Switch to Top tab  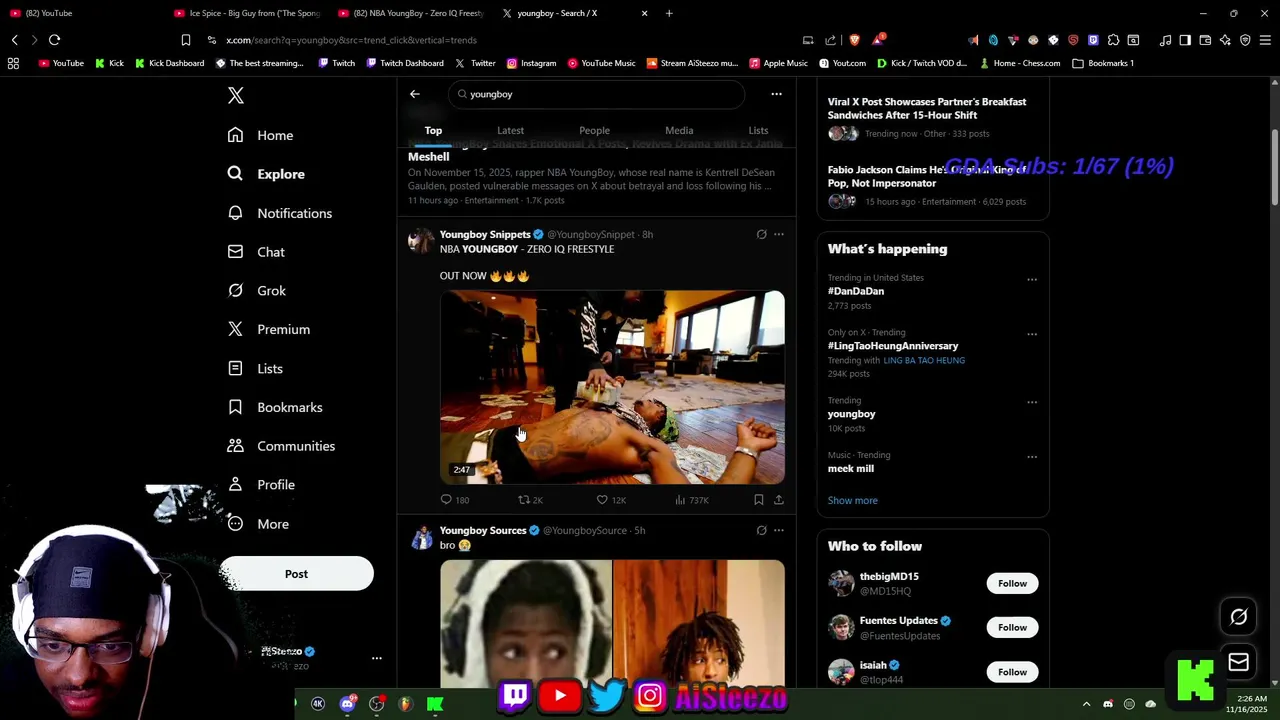[433, 130]
